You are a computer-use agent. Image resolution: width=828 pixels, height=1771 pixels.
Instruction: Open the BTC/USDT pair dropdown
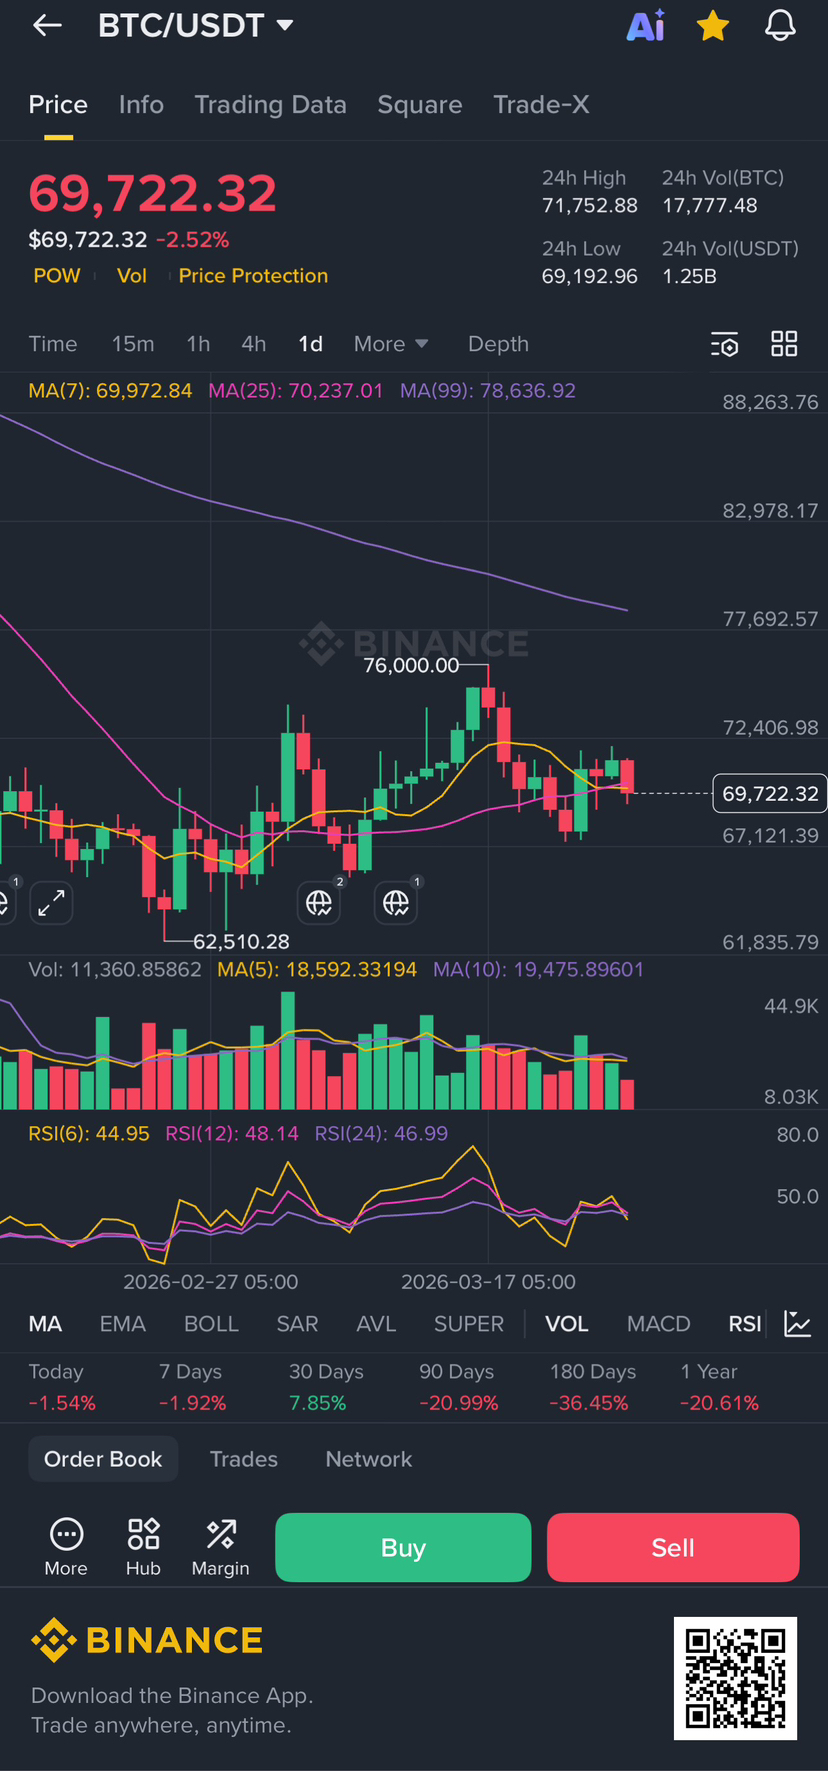[196, 25]
